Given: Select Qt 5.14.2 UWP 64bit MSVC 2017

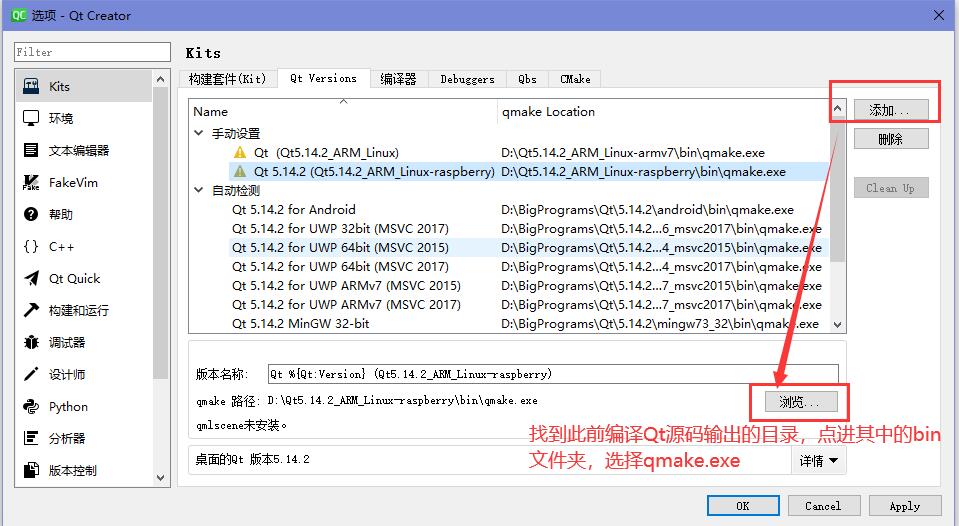Looking at the screenshot, I should 340,266.
